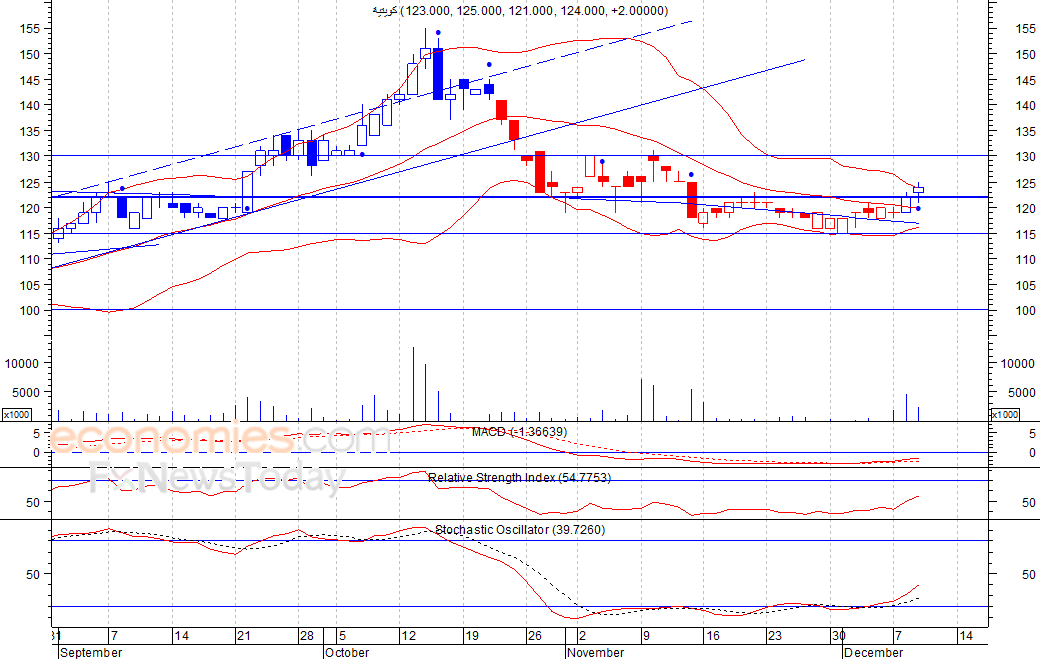The width and height of the screenshot is (1040, 659).
Task: Click date label 21 in September
Action: pyautogui.click(x=244, y=636)
